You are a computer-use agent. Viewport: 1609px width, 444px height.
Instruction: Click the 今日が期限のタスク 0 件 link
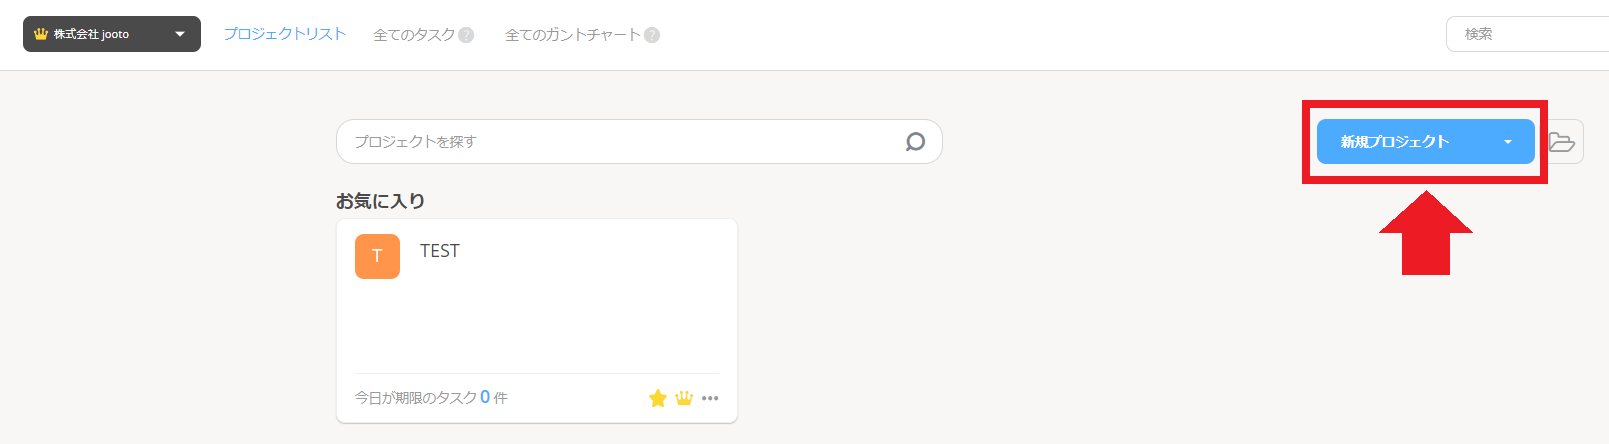(431, 398)
